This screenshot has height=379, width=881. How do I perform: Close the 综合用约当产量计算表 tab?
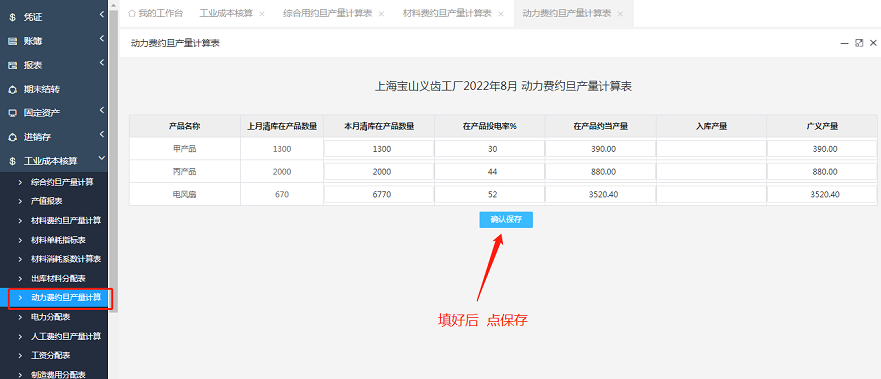(382, 13)
